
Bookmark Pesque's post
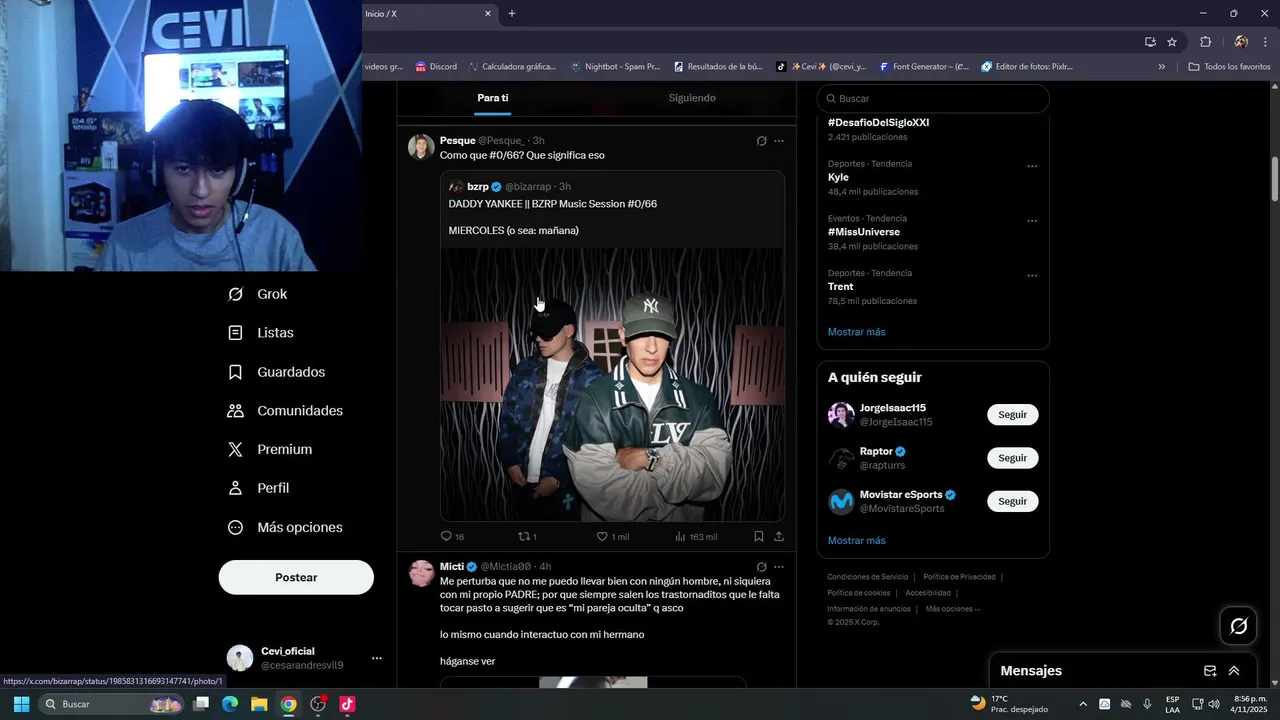click(x=759, y=537)
